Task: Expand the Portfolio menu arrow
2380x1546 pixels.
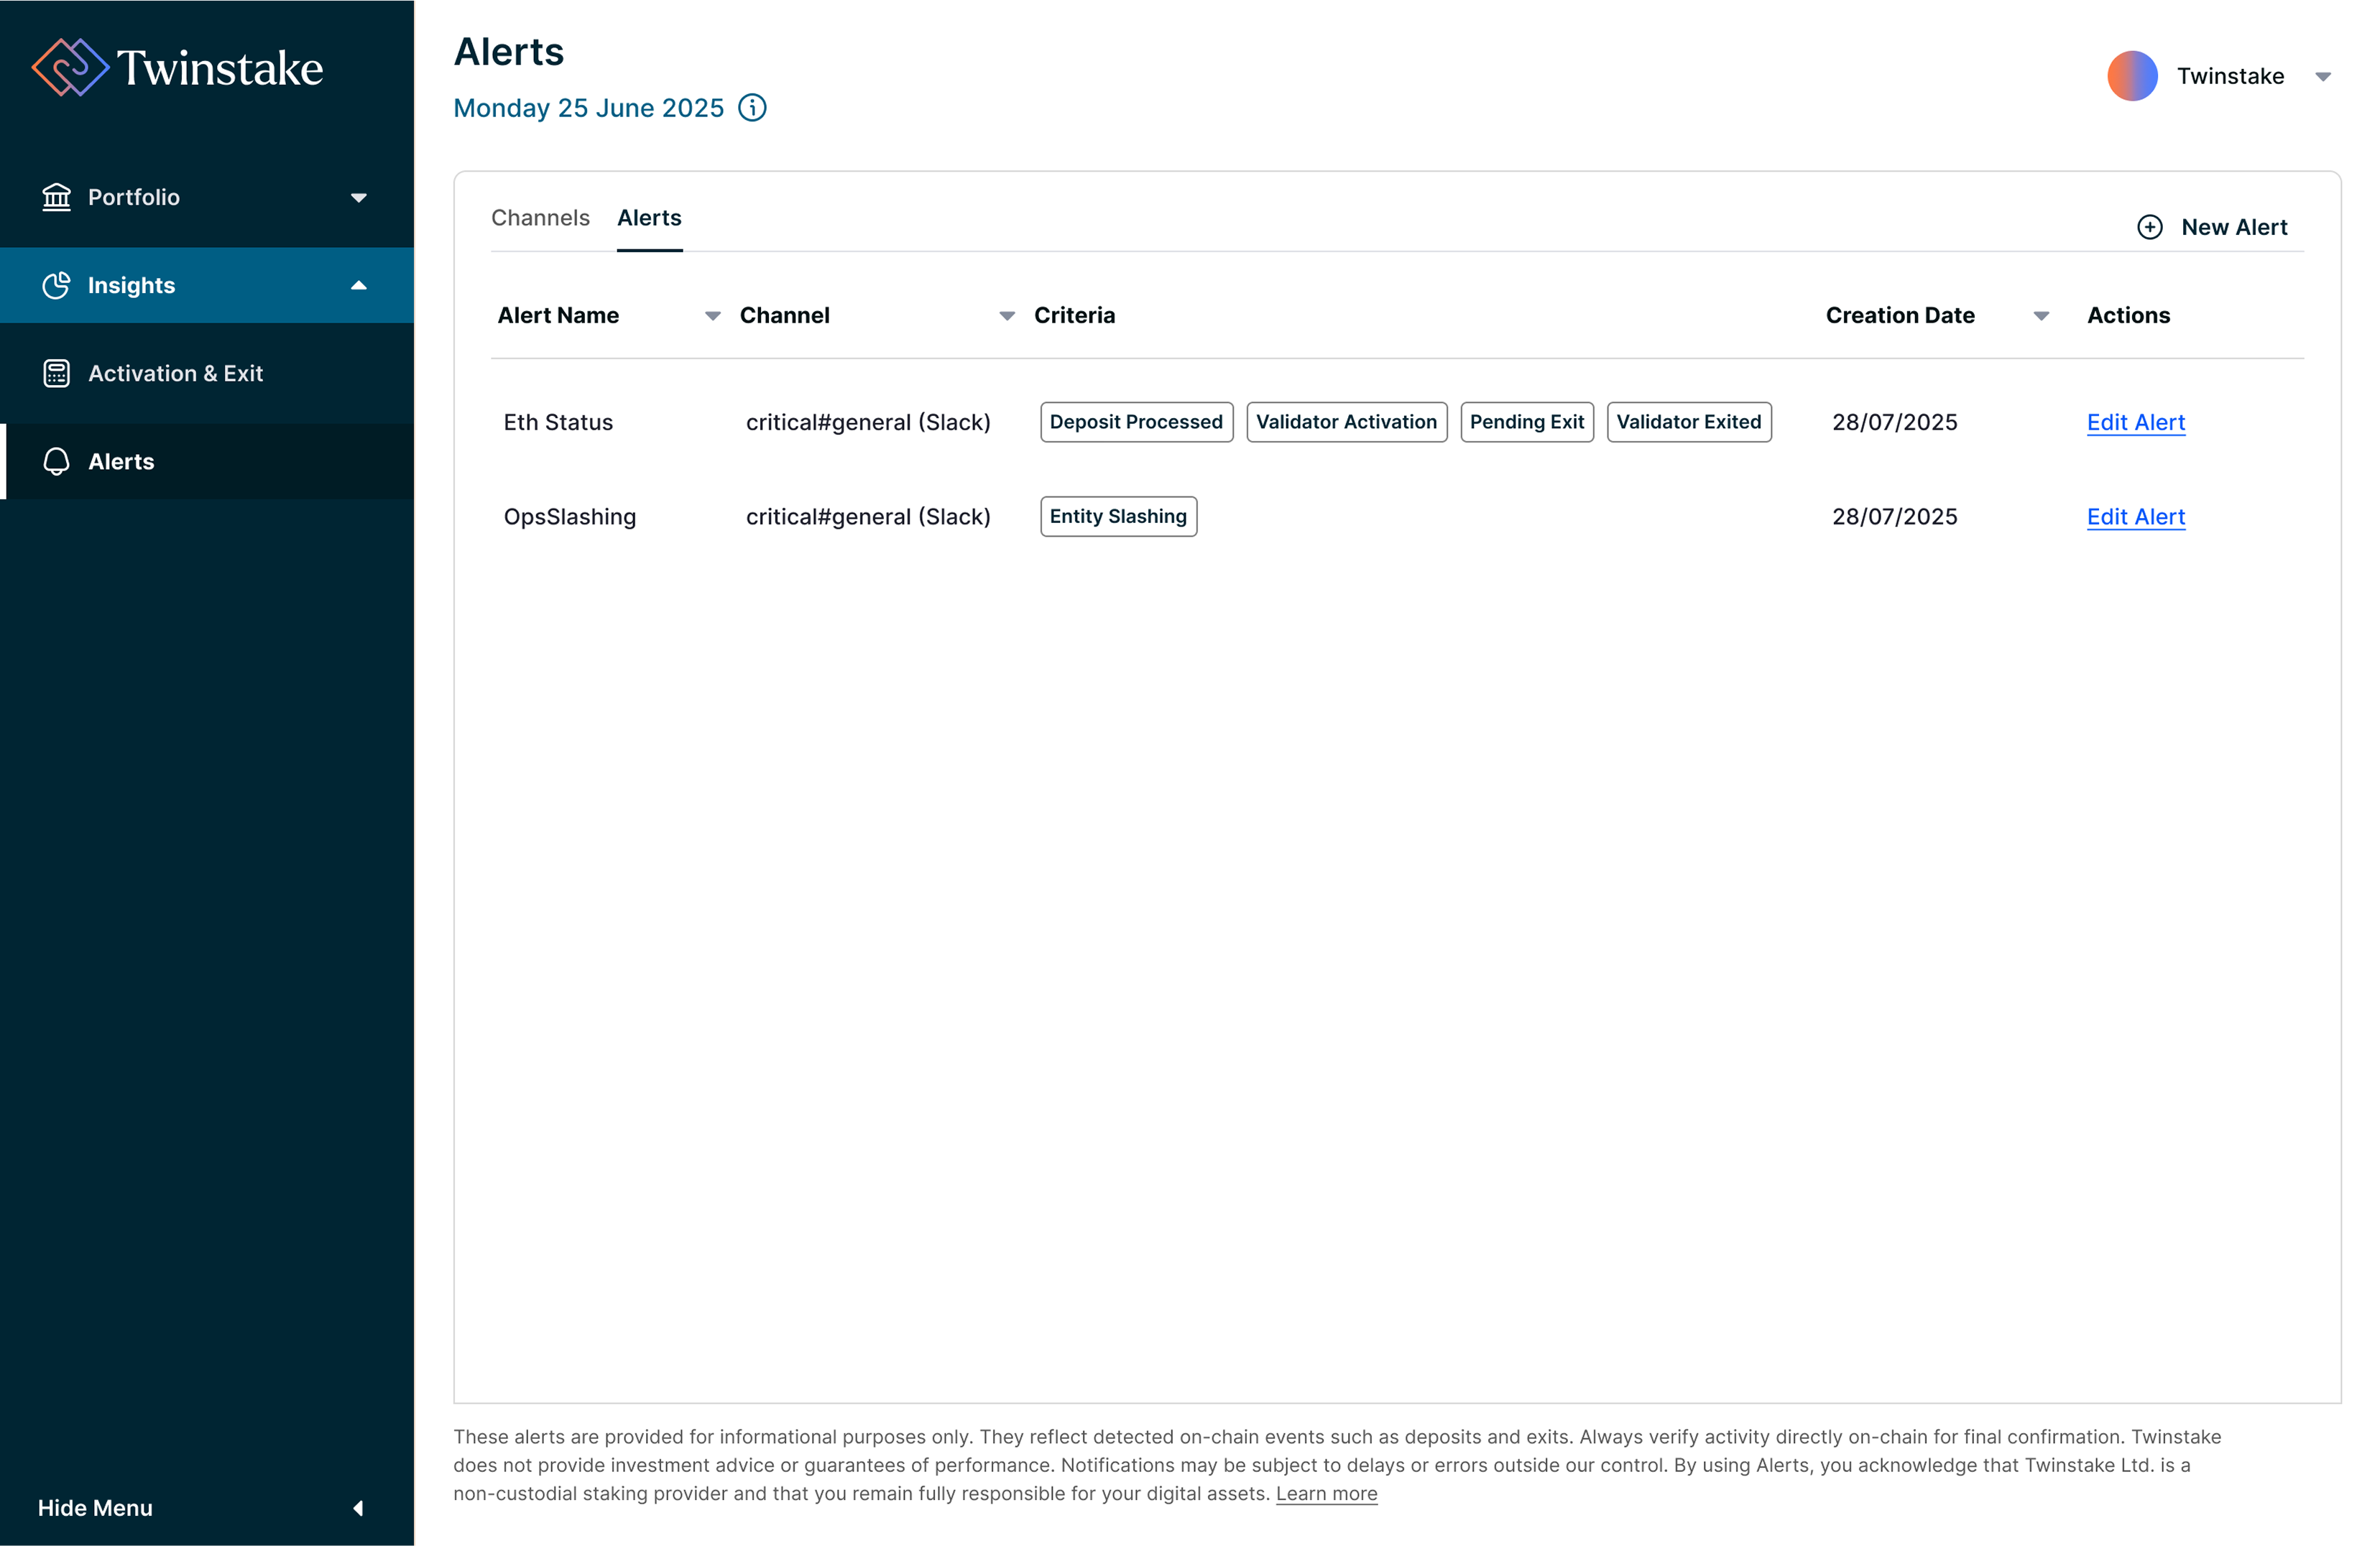Action: (359, 198)
